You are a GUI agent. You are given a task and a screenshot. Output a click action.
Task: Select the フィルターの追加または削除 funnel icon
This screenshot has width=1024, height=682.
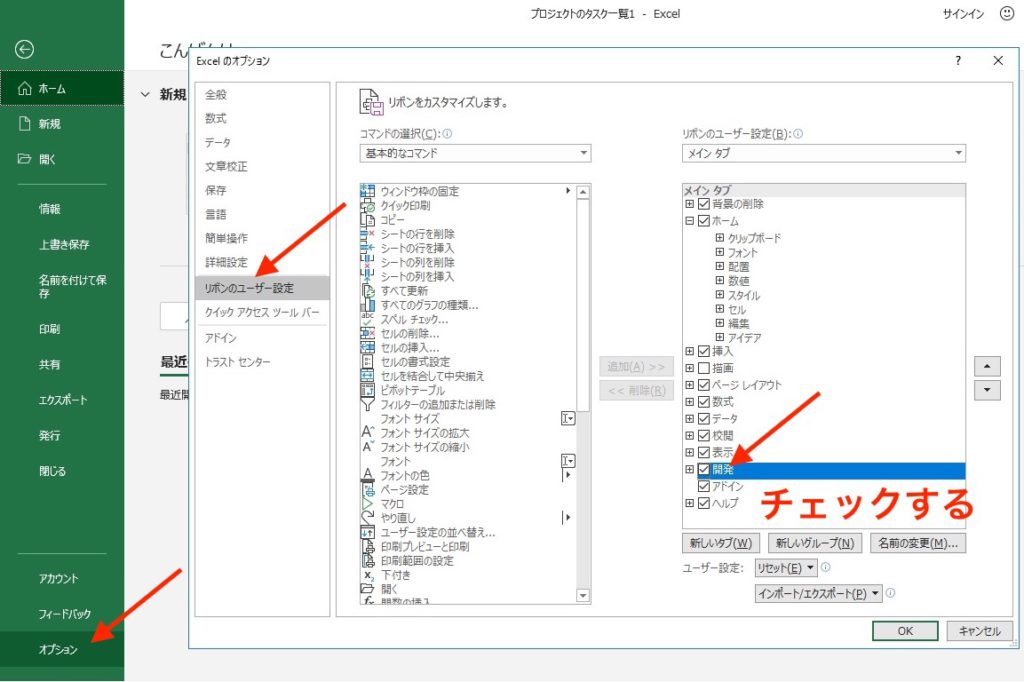[368, 404]
